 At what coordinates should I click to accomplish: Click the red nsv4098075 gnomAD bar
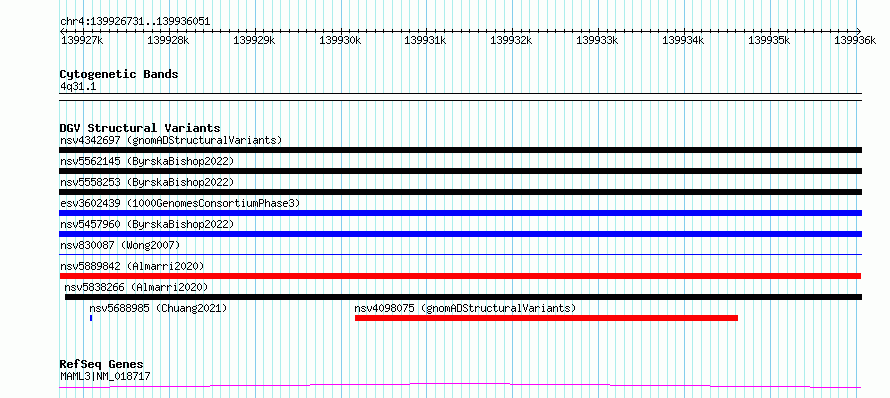coord(546,318)
